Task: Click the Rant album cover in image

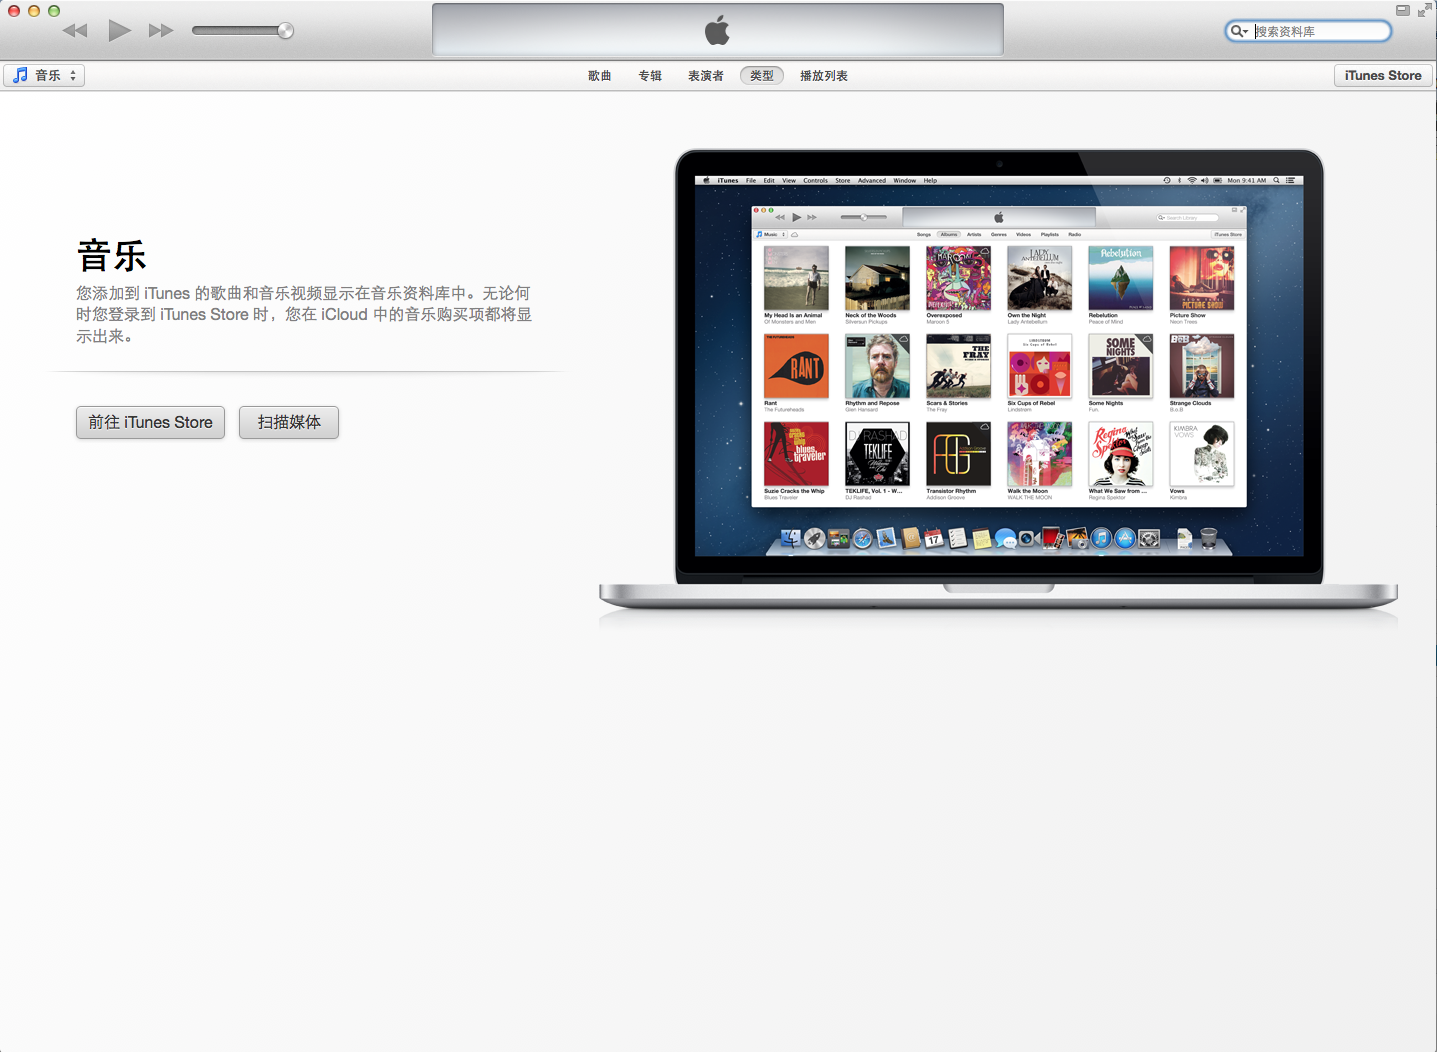Action: (796, 366)
